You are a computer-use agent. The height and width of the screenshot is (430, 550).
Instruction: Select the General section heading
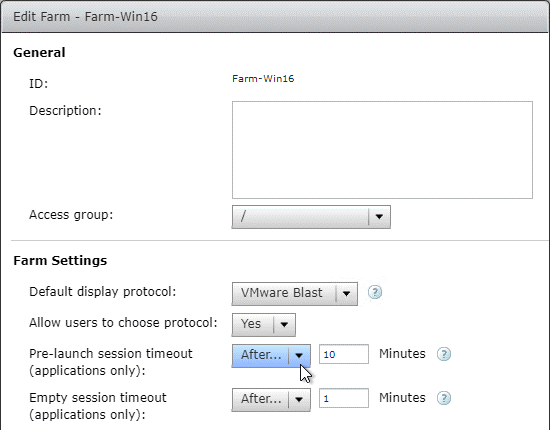[39, 53]
